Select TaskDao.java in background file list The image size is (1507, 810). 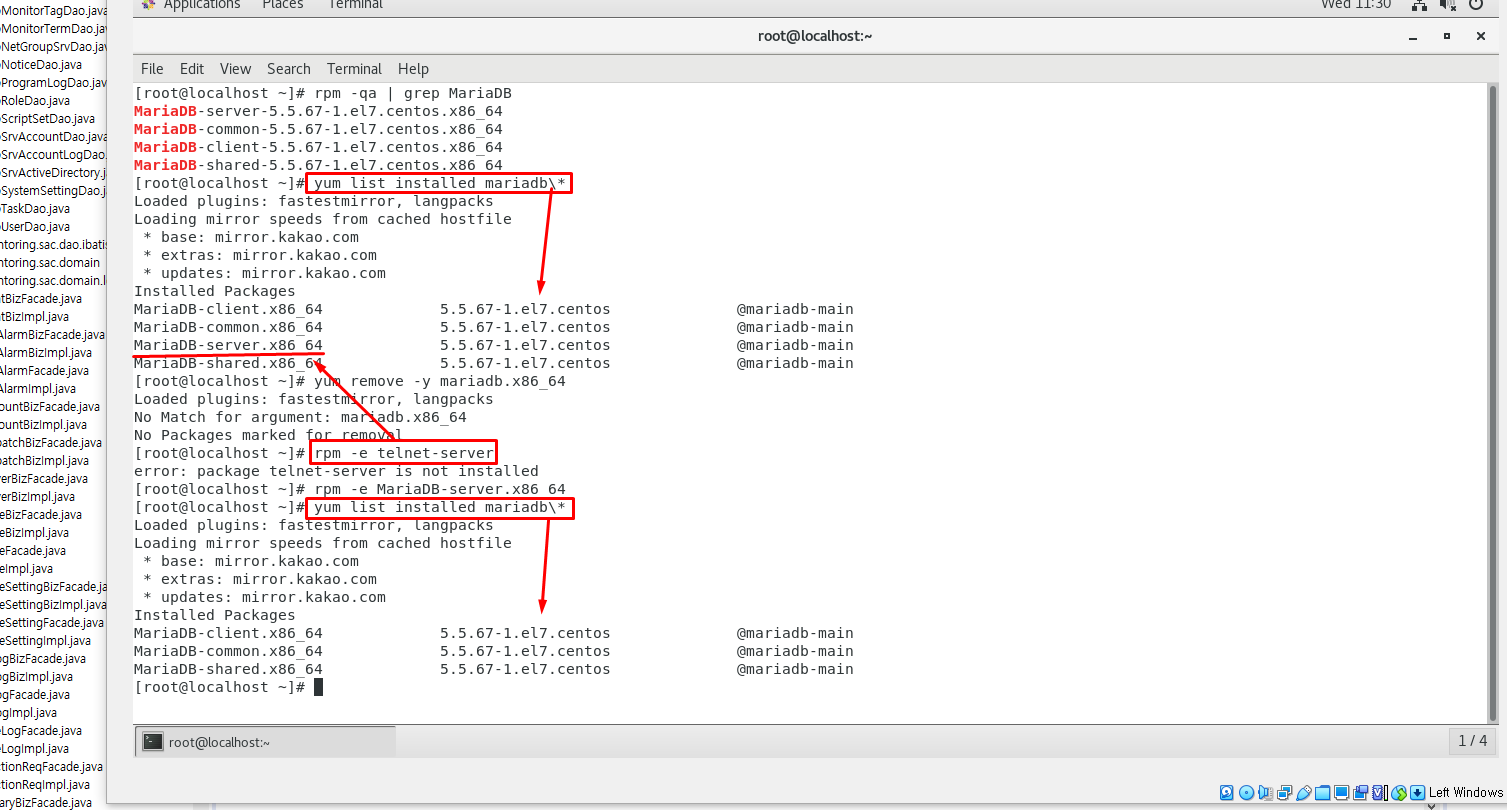click(x=35, y=209)
